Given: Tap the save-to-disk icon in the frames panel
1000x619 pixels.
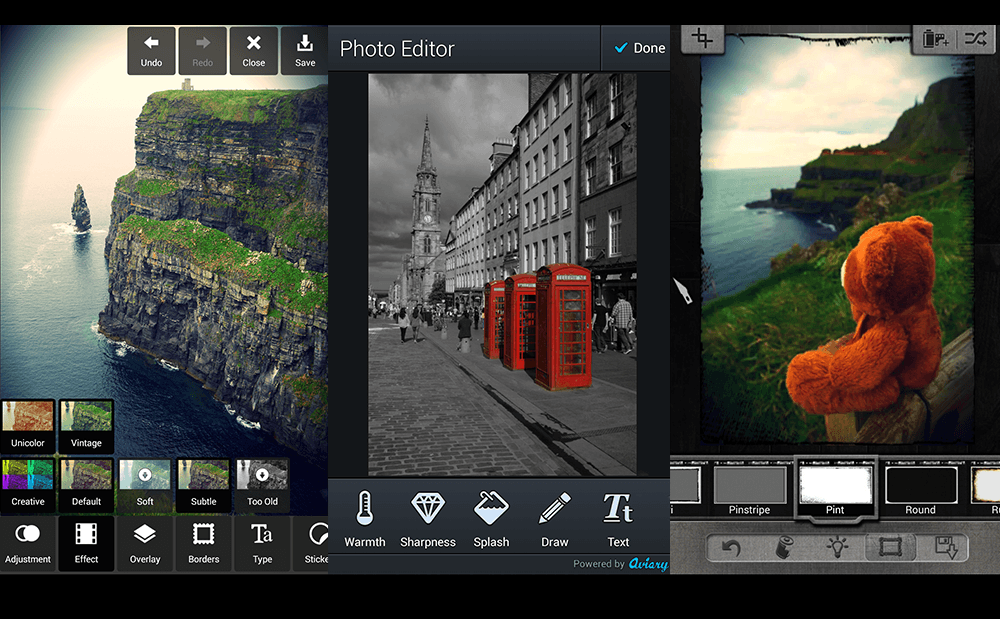Looking at the screenshot, I should tap(948, 548).
